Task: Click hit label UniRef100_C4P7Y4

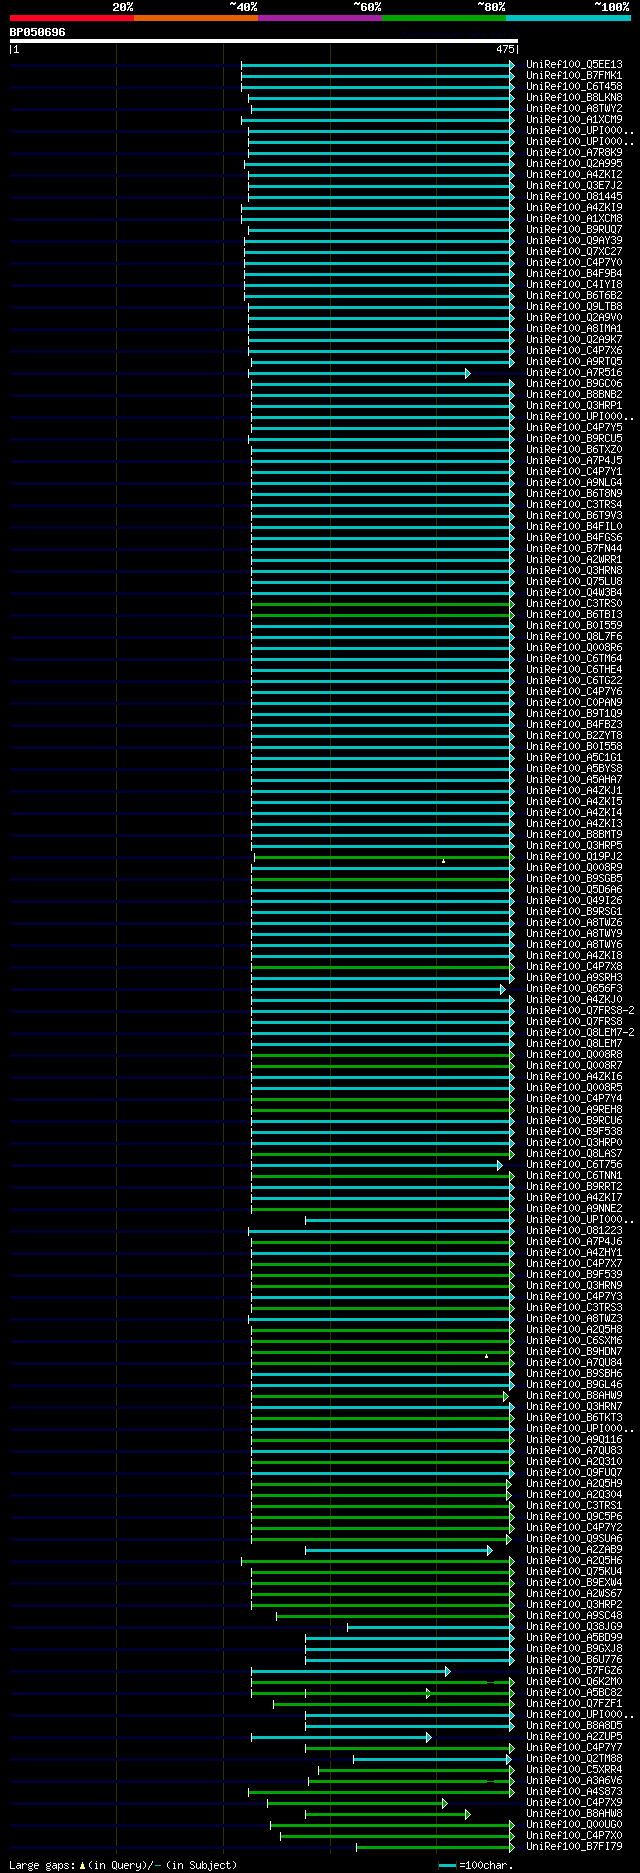Action: point(574,1099)
